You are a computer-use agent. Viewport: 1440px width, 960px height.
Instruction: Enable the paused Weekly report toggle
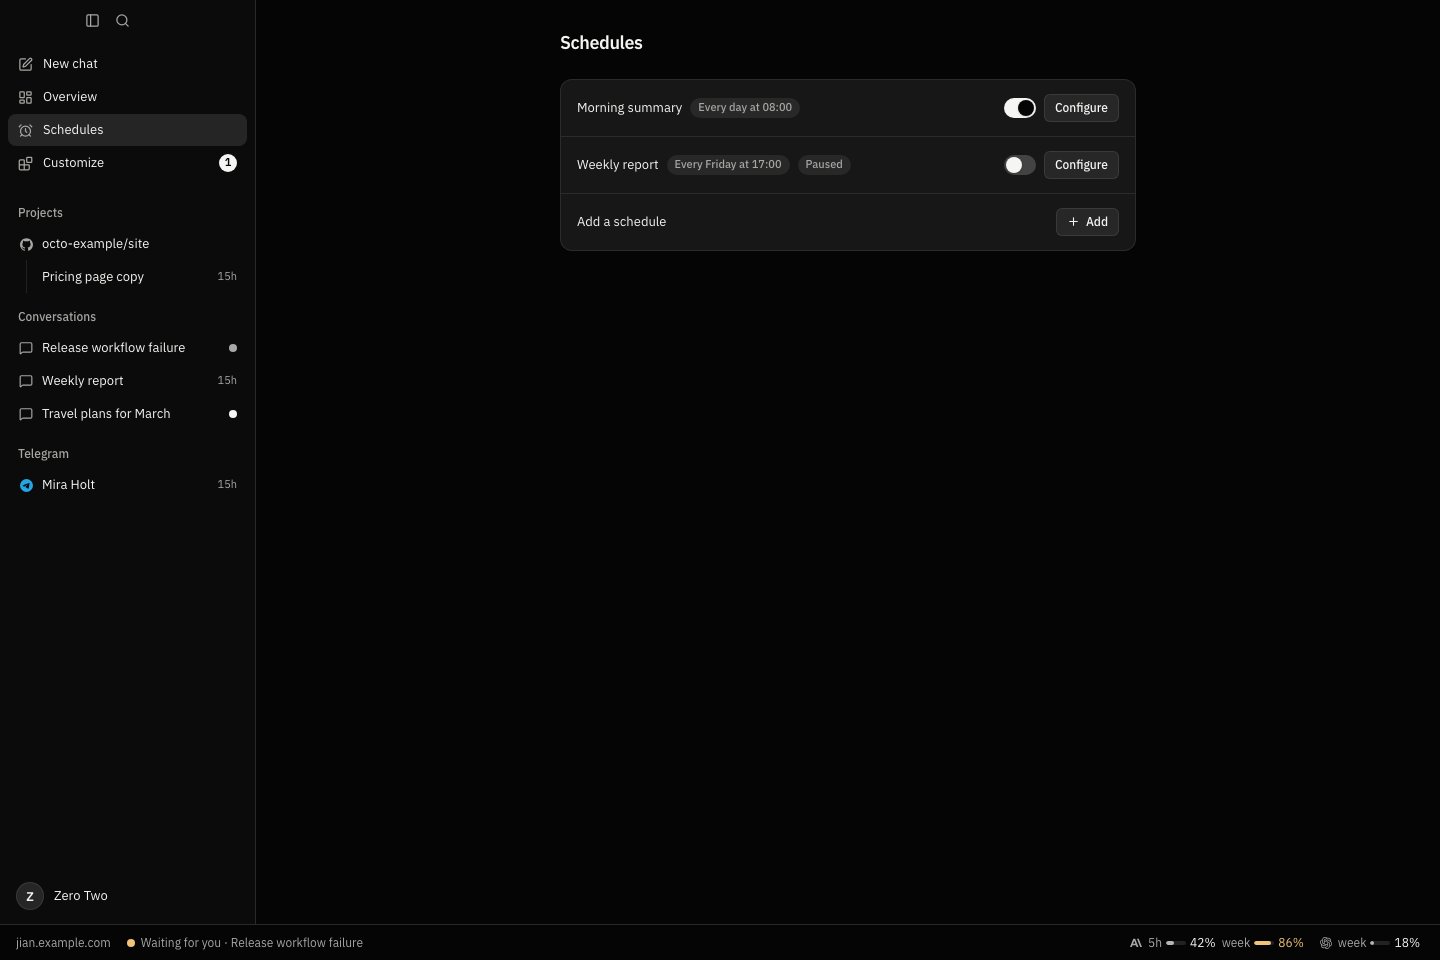[1020, 165]
